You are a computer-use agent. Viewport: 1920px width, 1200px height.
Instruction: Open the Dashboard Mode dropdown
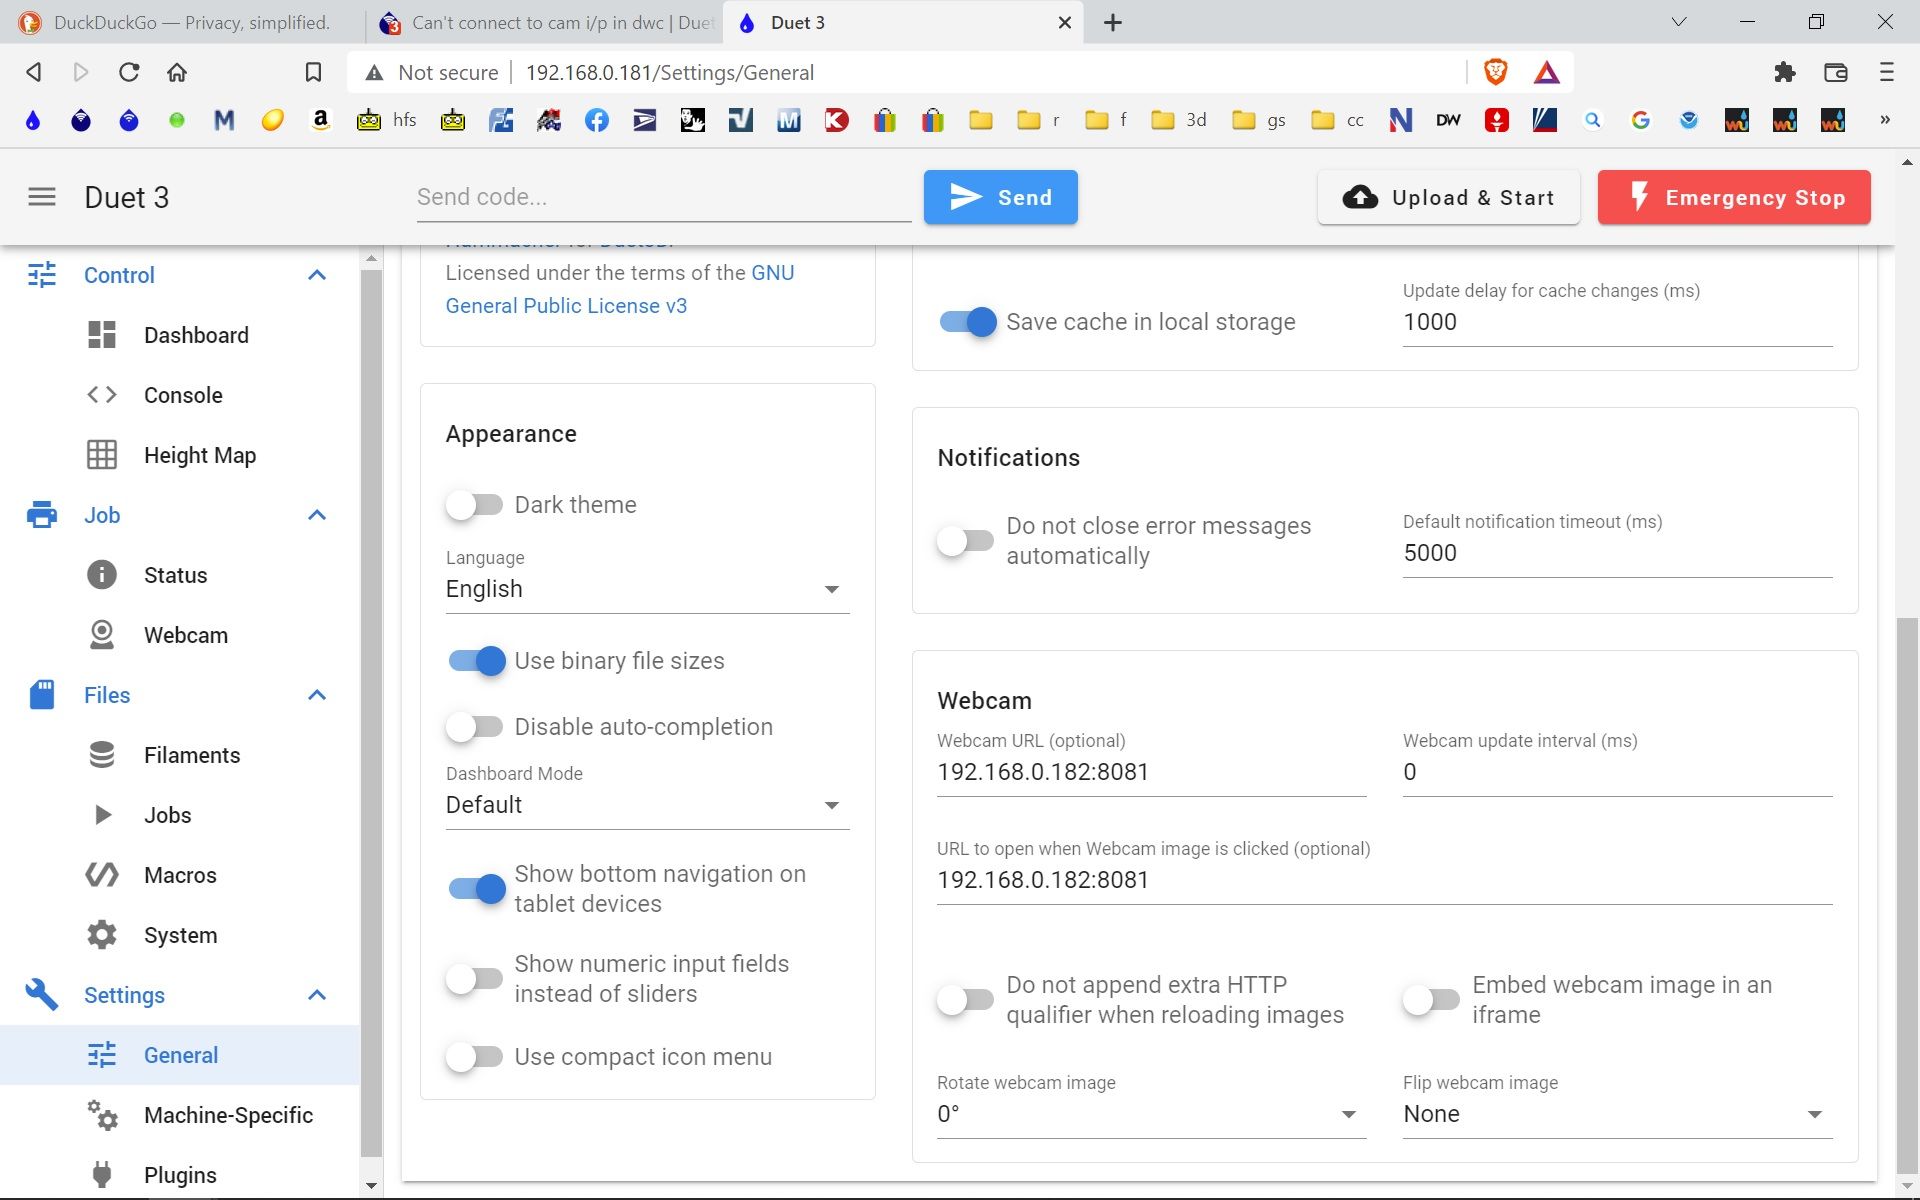pos(647,805)
